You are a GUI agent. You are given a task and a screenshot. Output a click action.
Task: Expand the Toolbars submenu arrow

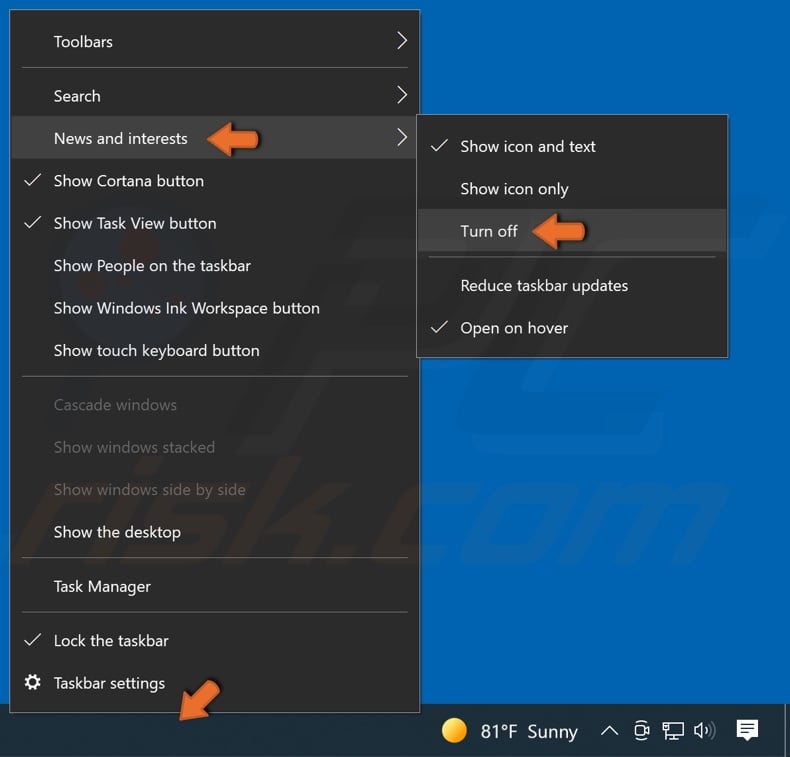[x=402, y=41]
